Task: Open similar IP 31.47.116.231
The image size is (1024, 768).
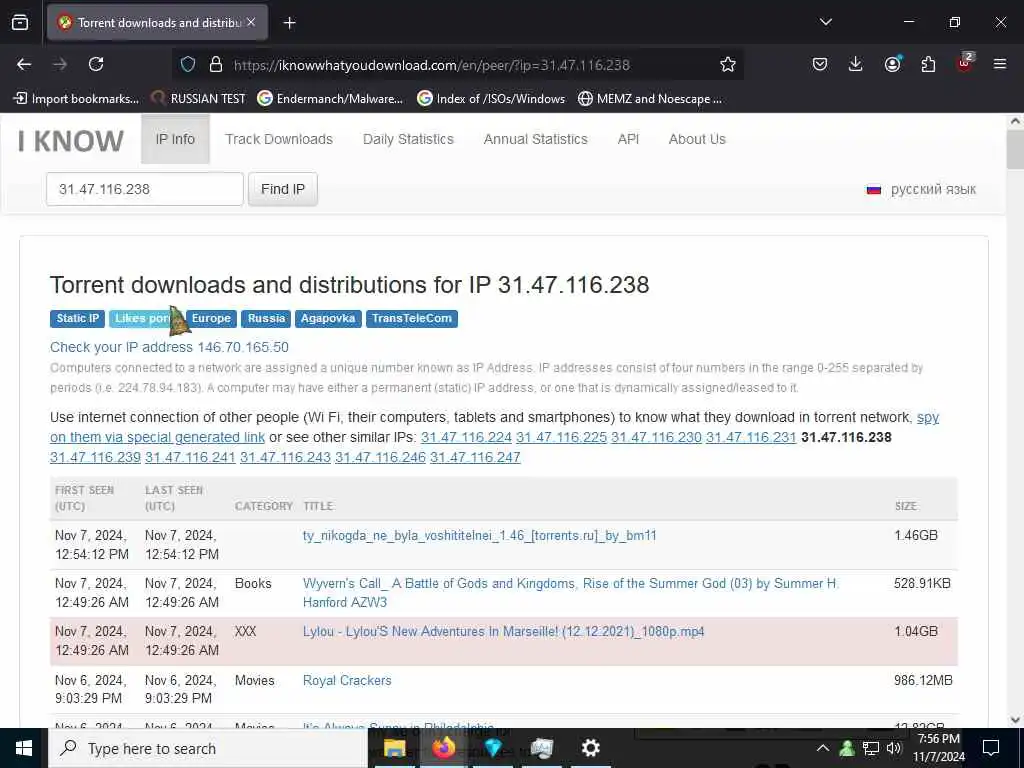Action: pyautogui.click(x=751, y=437)
